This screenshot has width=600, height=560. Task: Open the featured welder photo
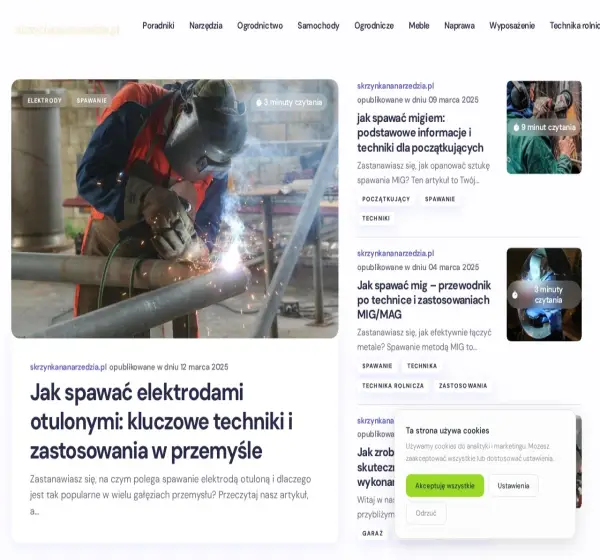(x=175, y=209)
